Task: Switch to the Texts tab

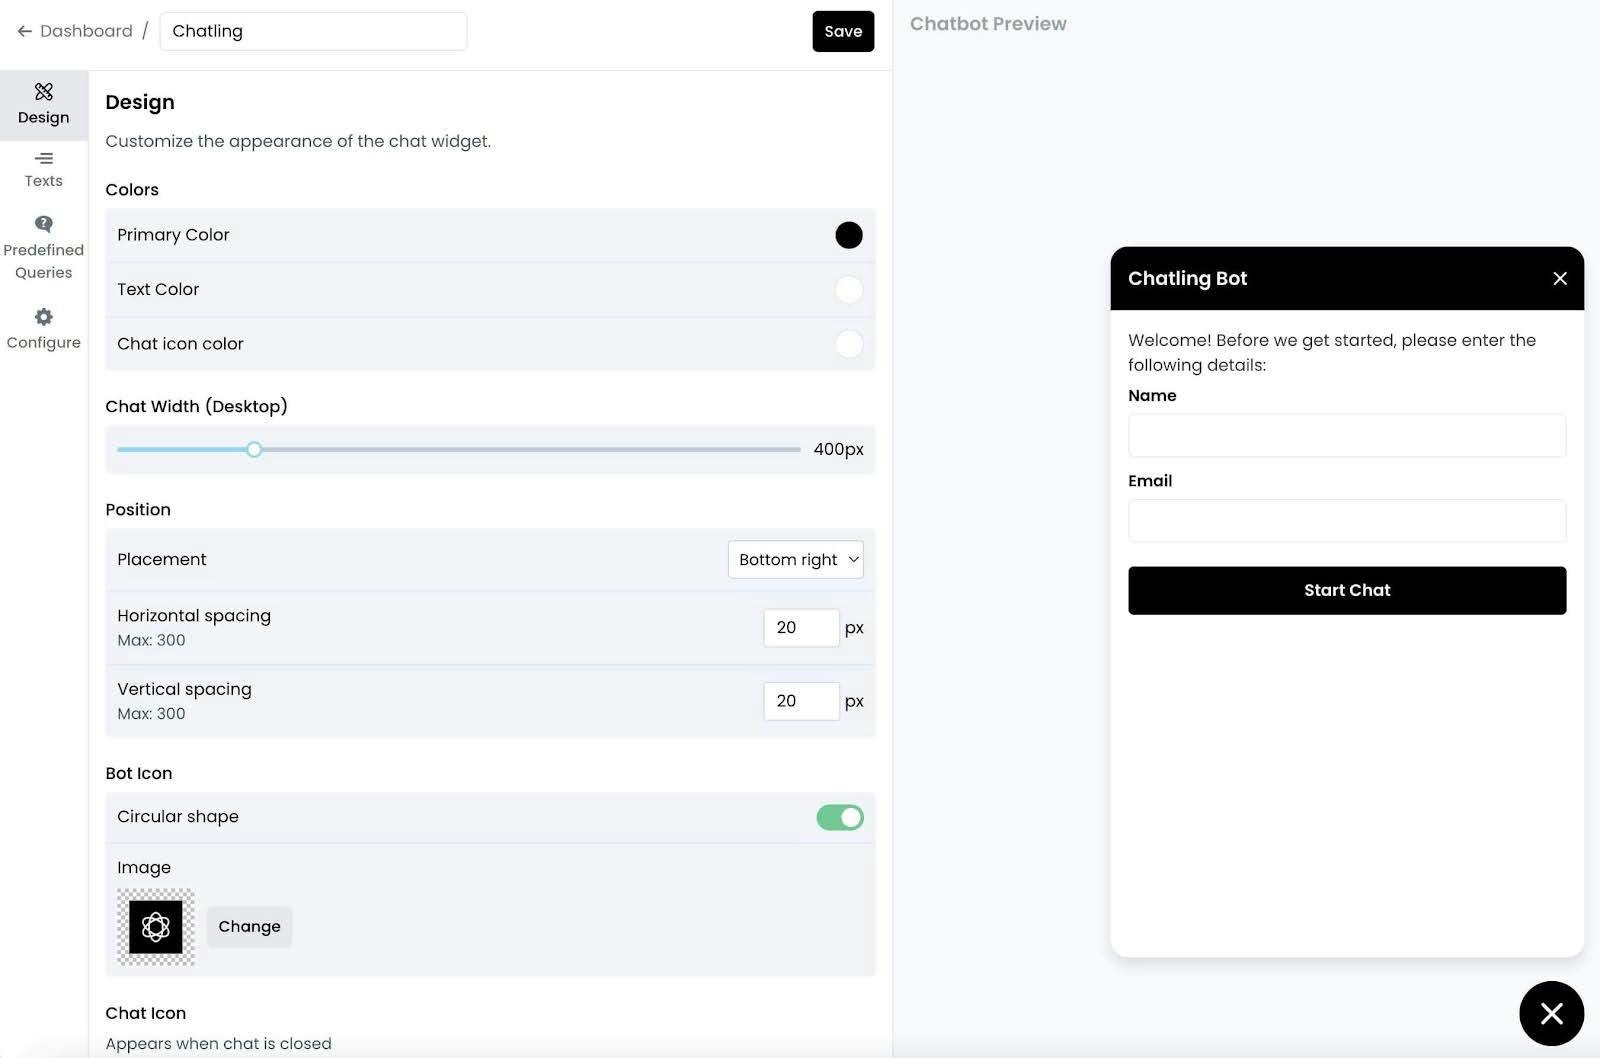Action: pyautogui.click(x=44, y=169)
